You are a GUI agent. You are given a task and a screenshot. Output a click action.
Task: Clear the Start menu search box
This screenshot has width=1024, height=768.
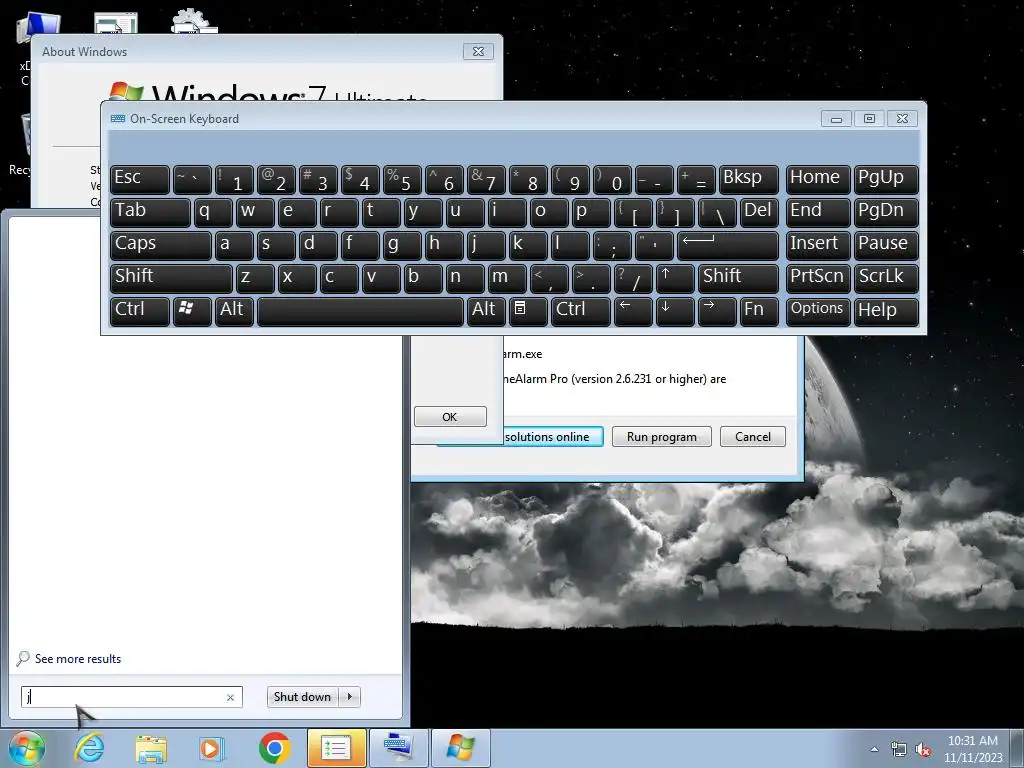pos(231,697)
